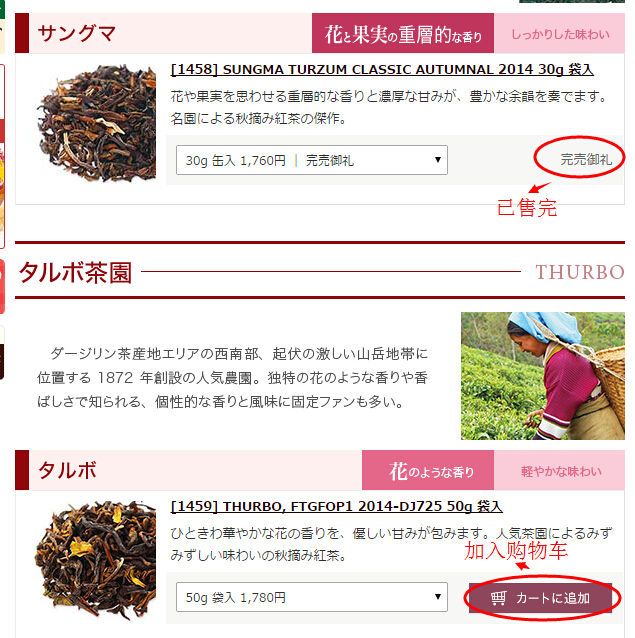Click arrow on Thurbo quantity selector
The width and height of the screenshot is (635, 638).
coord(438,596)
